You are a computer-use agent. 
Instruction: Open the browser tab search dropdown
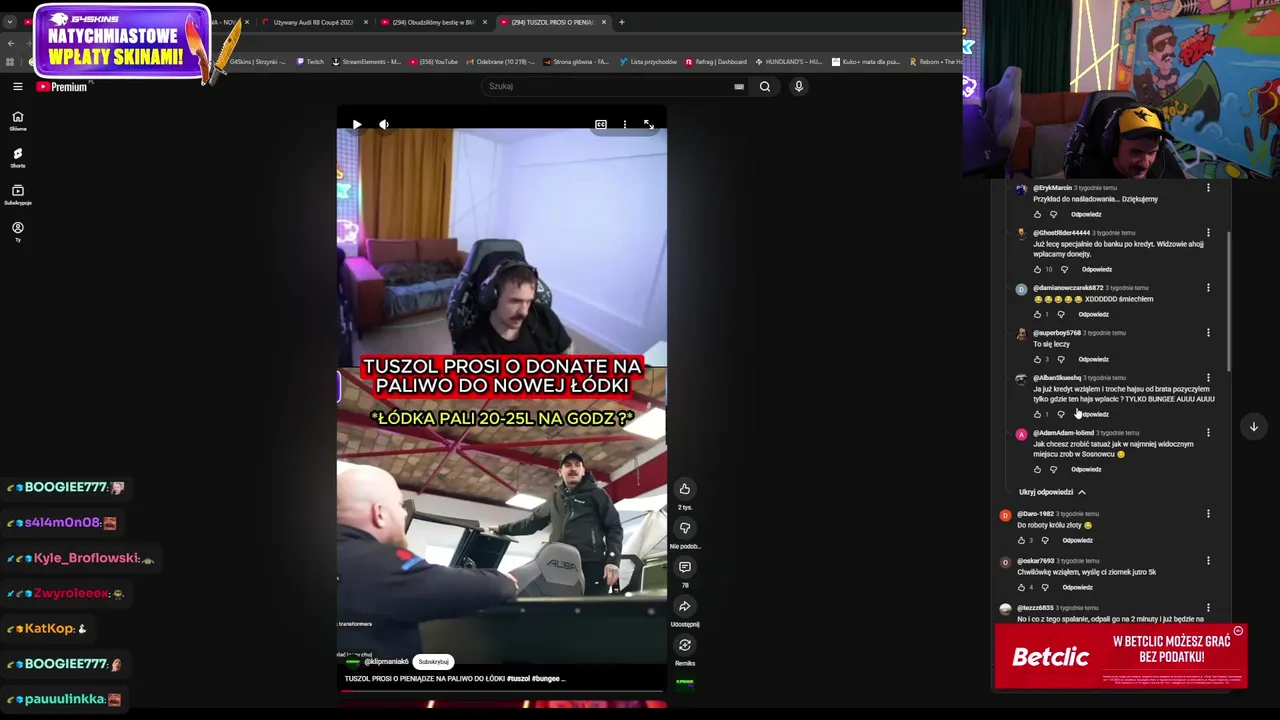pyautogui.click(x=10, y=22)
